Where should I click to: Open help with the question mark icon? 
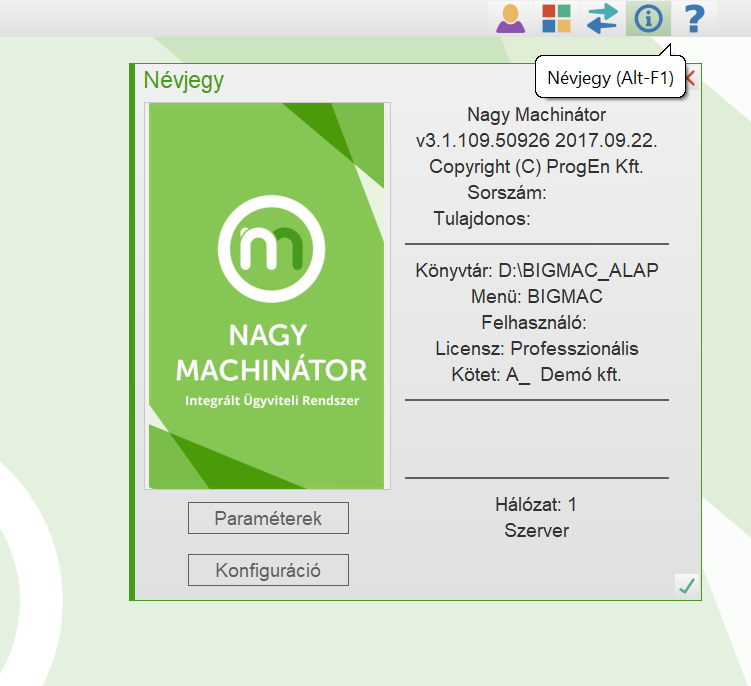[x=694, y=19]
